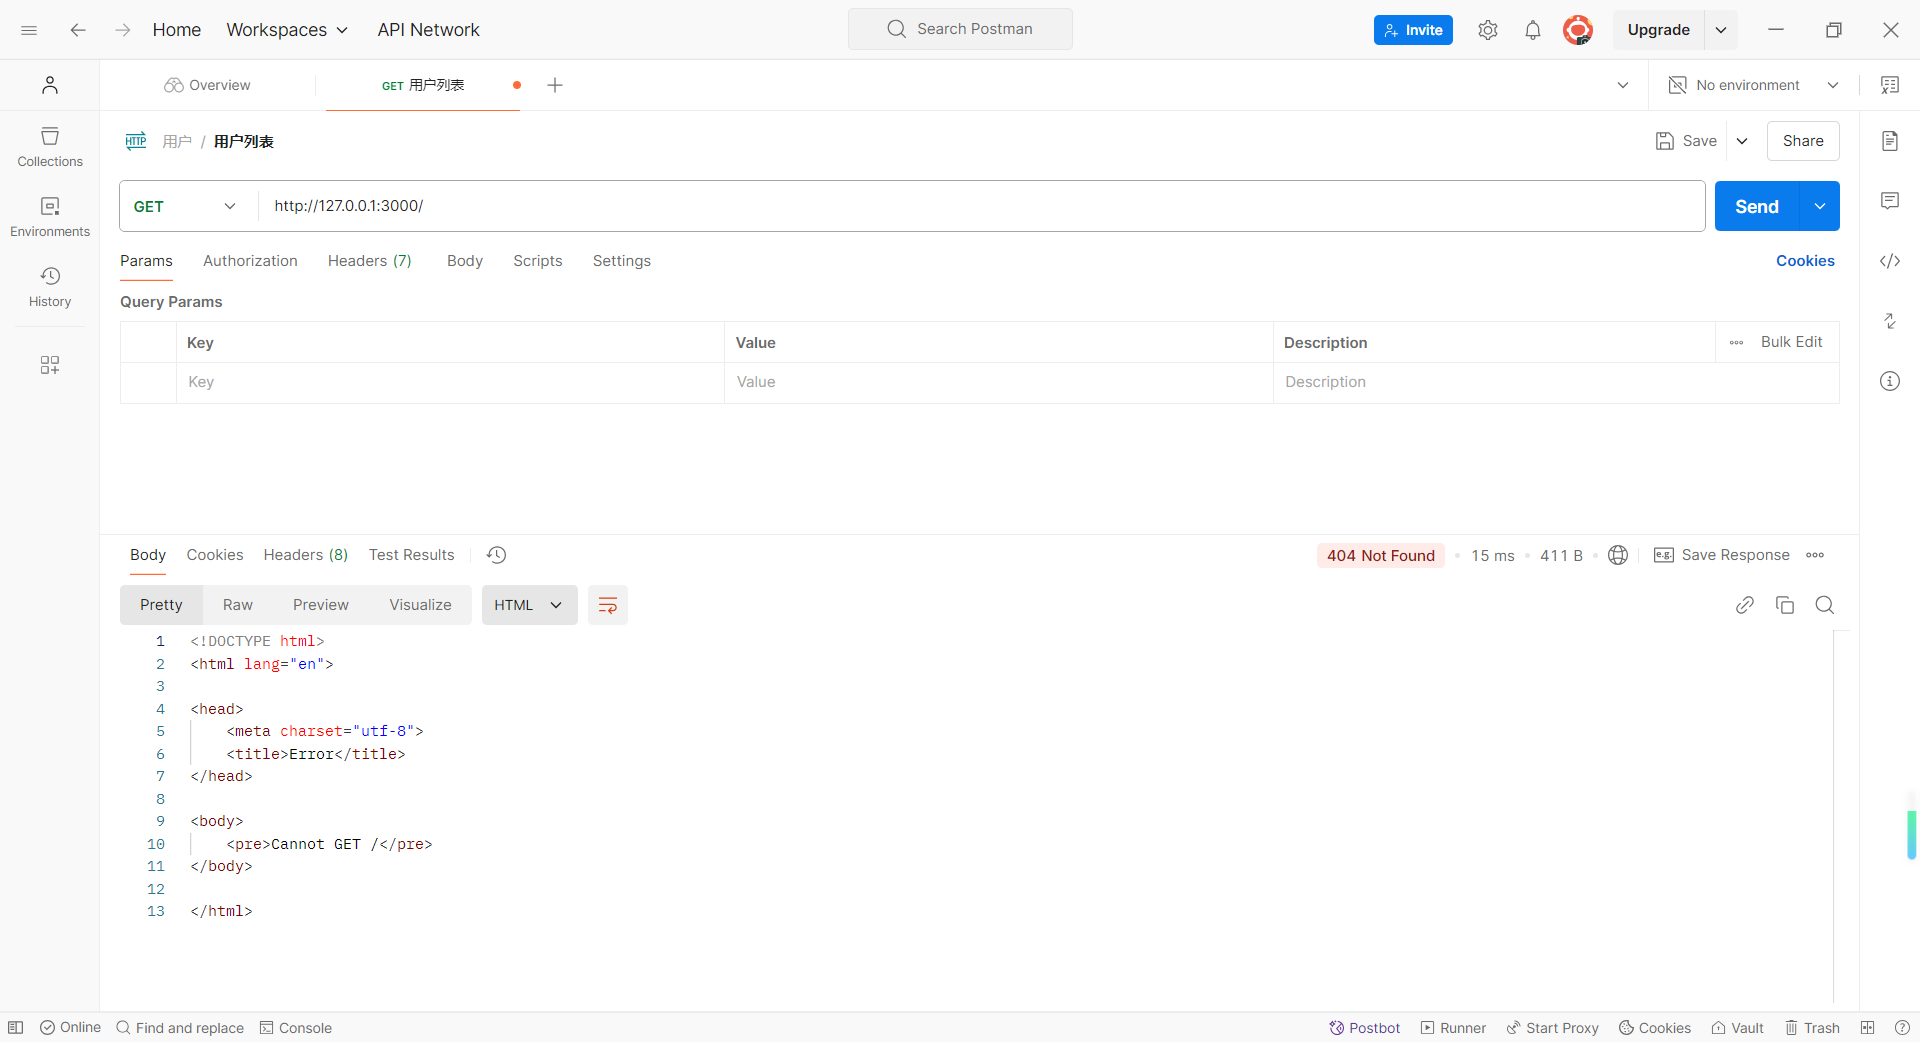Switch response view to Preview
The width and height of the screenshot is (1920, 1042).
(x=321, y=605)
